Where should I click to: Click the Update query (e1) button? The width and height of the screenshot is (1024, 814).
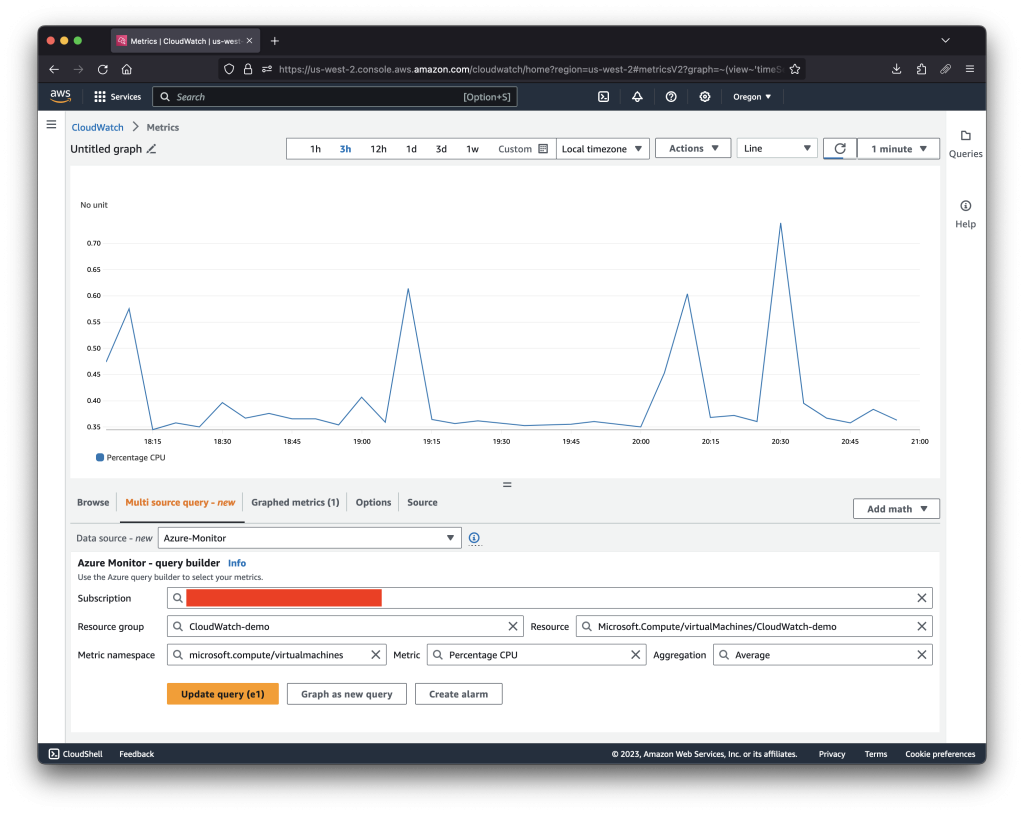pyautogui.click(x=222, y=693)
